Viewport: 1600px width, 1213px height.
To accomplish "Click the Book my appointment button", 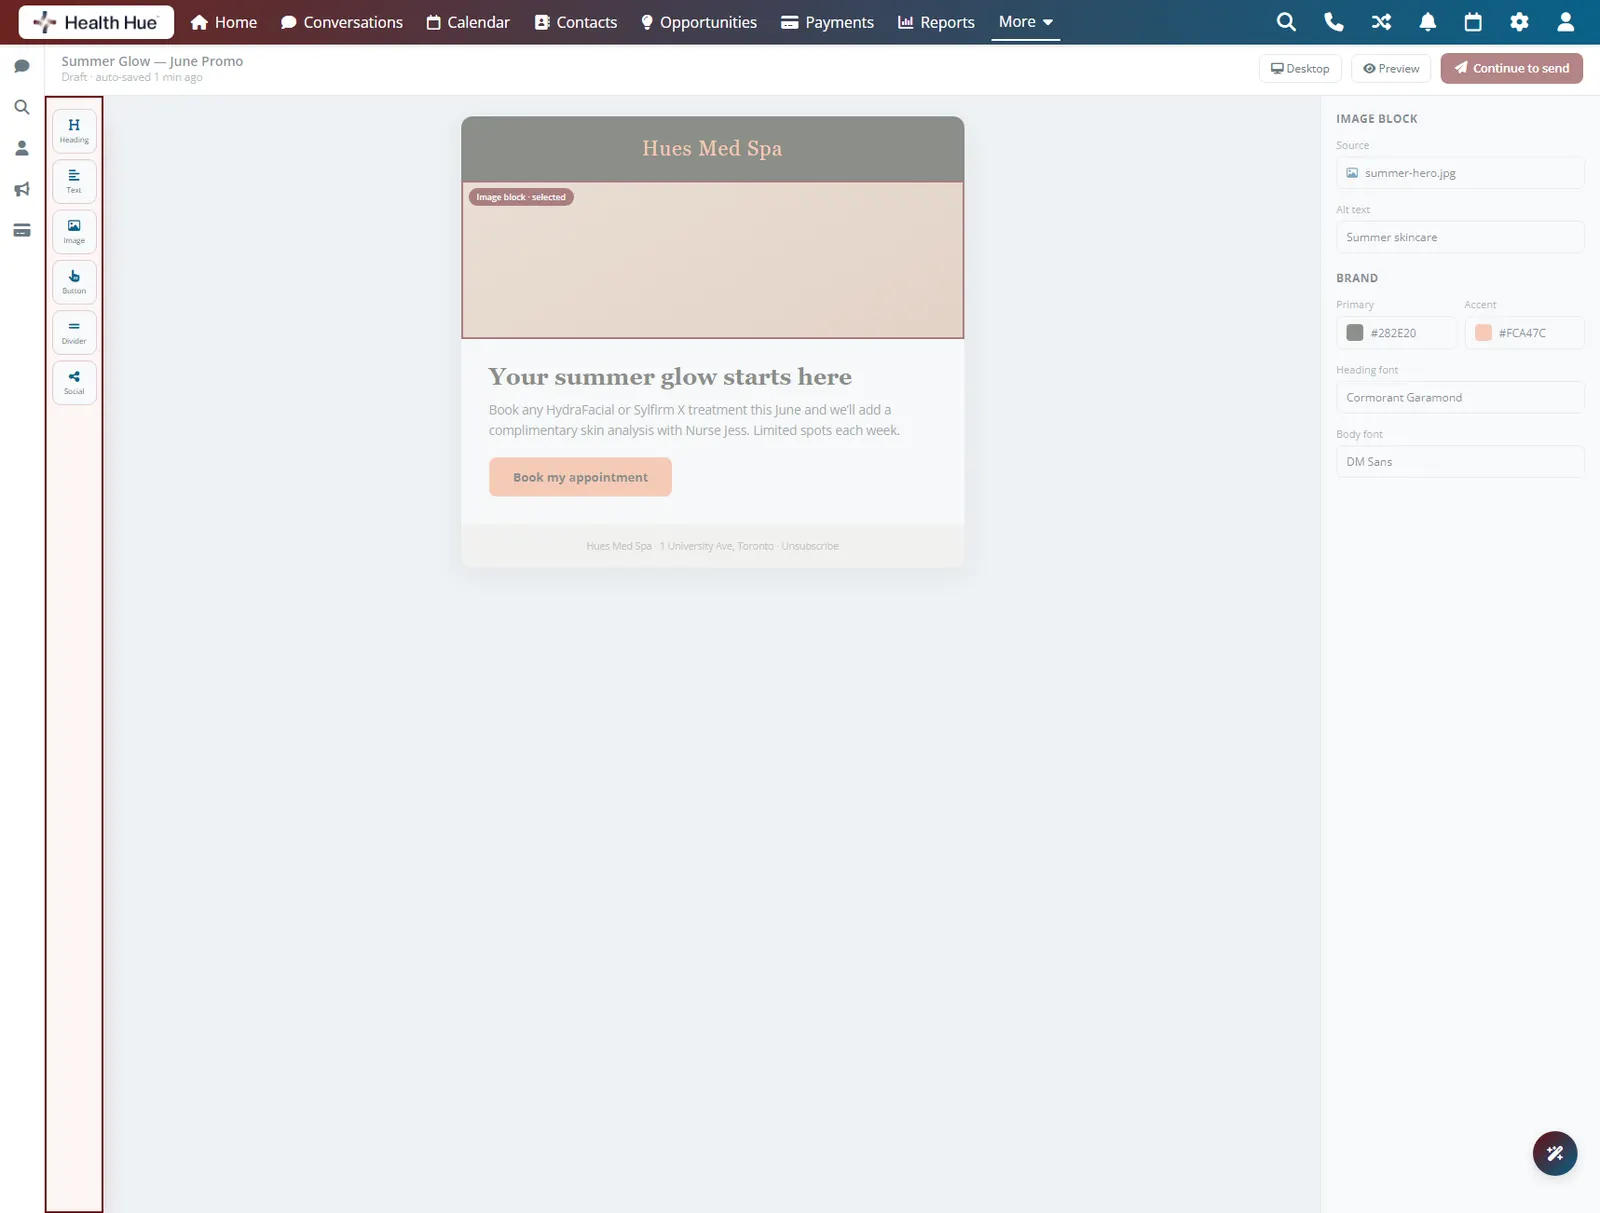I will [x=580, y=477].
